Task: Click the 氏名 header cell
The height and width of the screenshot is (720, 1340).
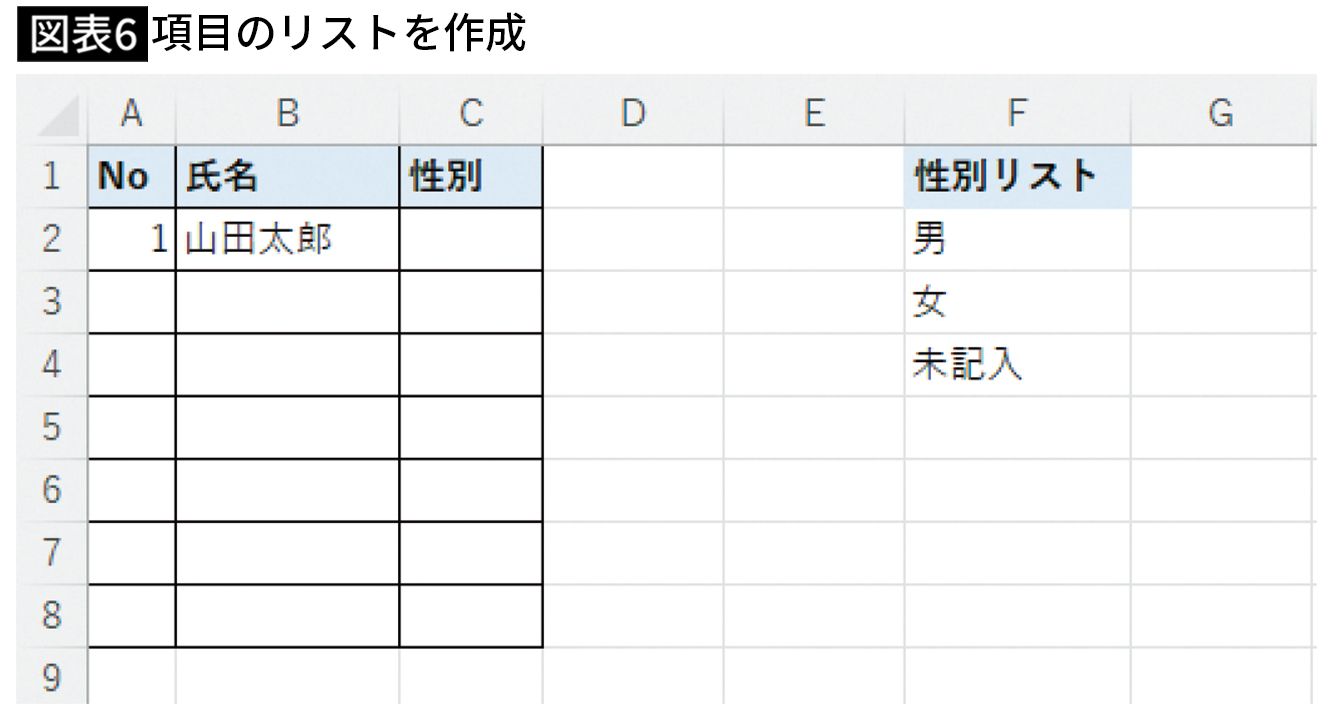Action: pyautogui.click(x=287, y=178)
